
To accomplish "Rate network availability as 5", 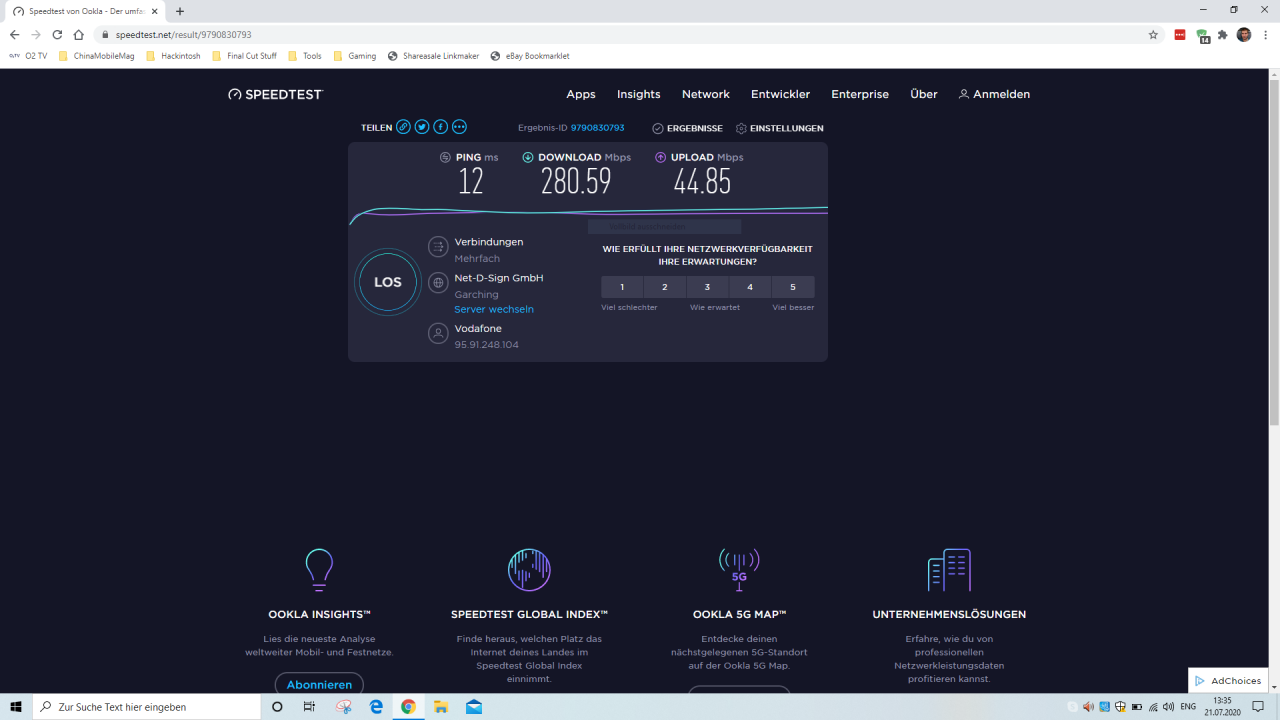I will [793, 287].
